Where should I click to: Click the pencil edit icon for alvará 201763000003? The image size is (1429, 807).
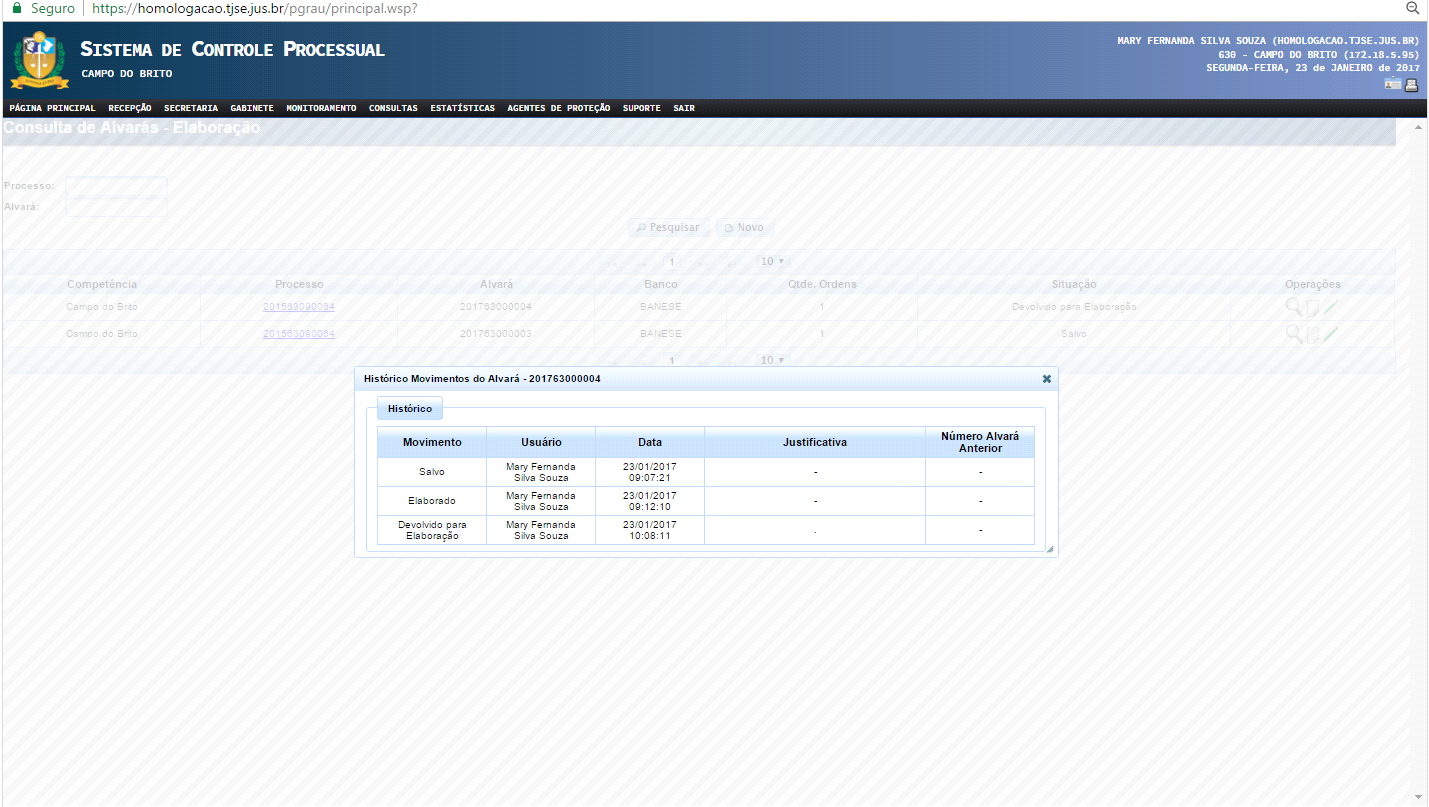click(x=1330, y=334)
